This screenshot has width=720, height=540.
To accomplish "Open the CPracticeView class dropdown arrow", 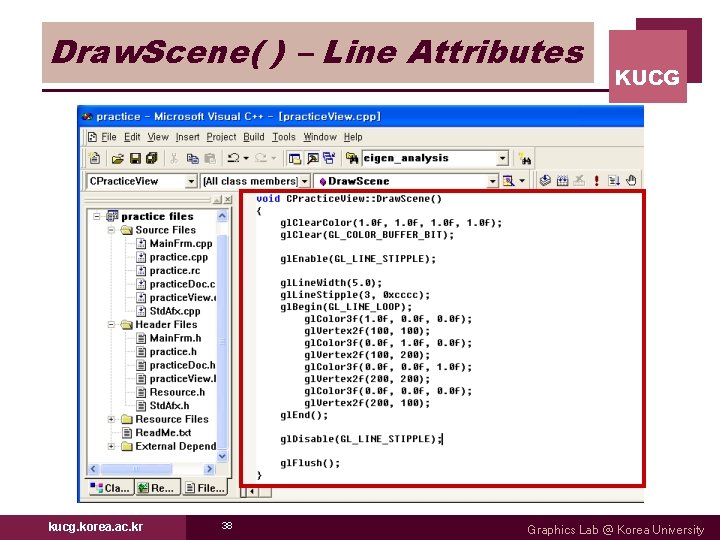I will click(x=191, y=181).
